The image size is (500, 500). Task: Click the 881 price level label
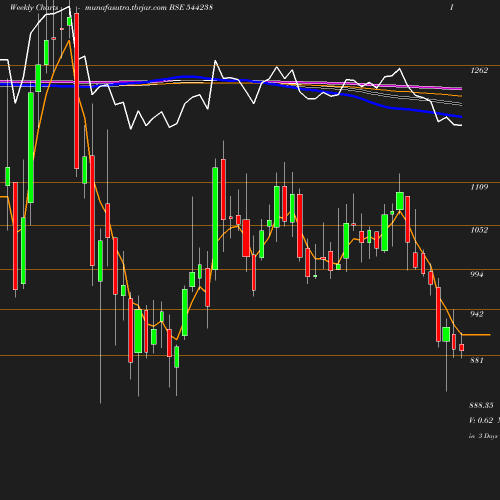476,360
